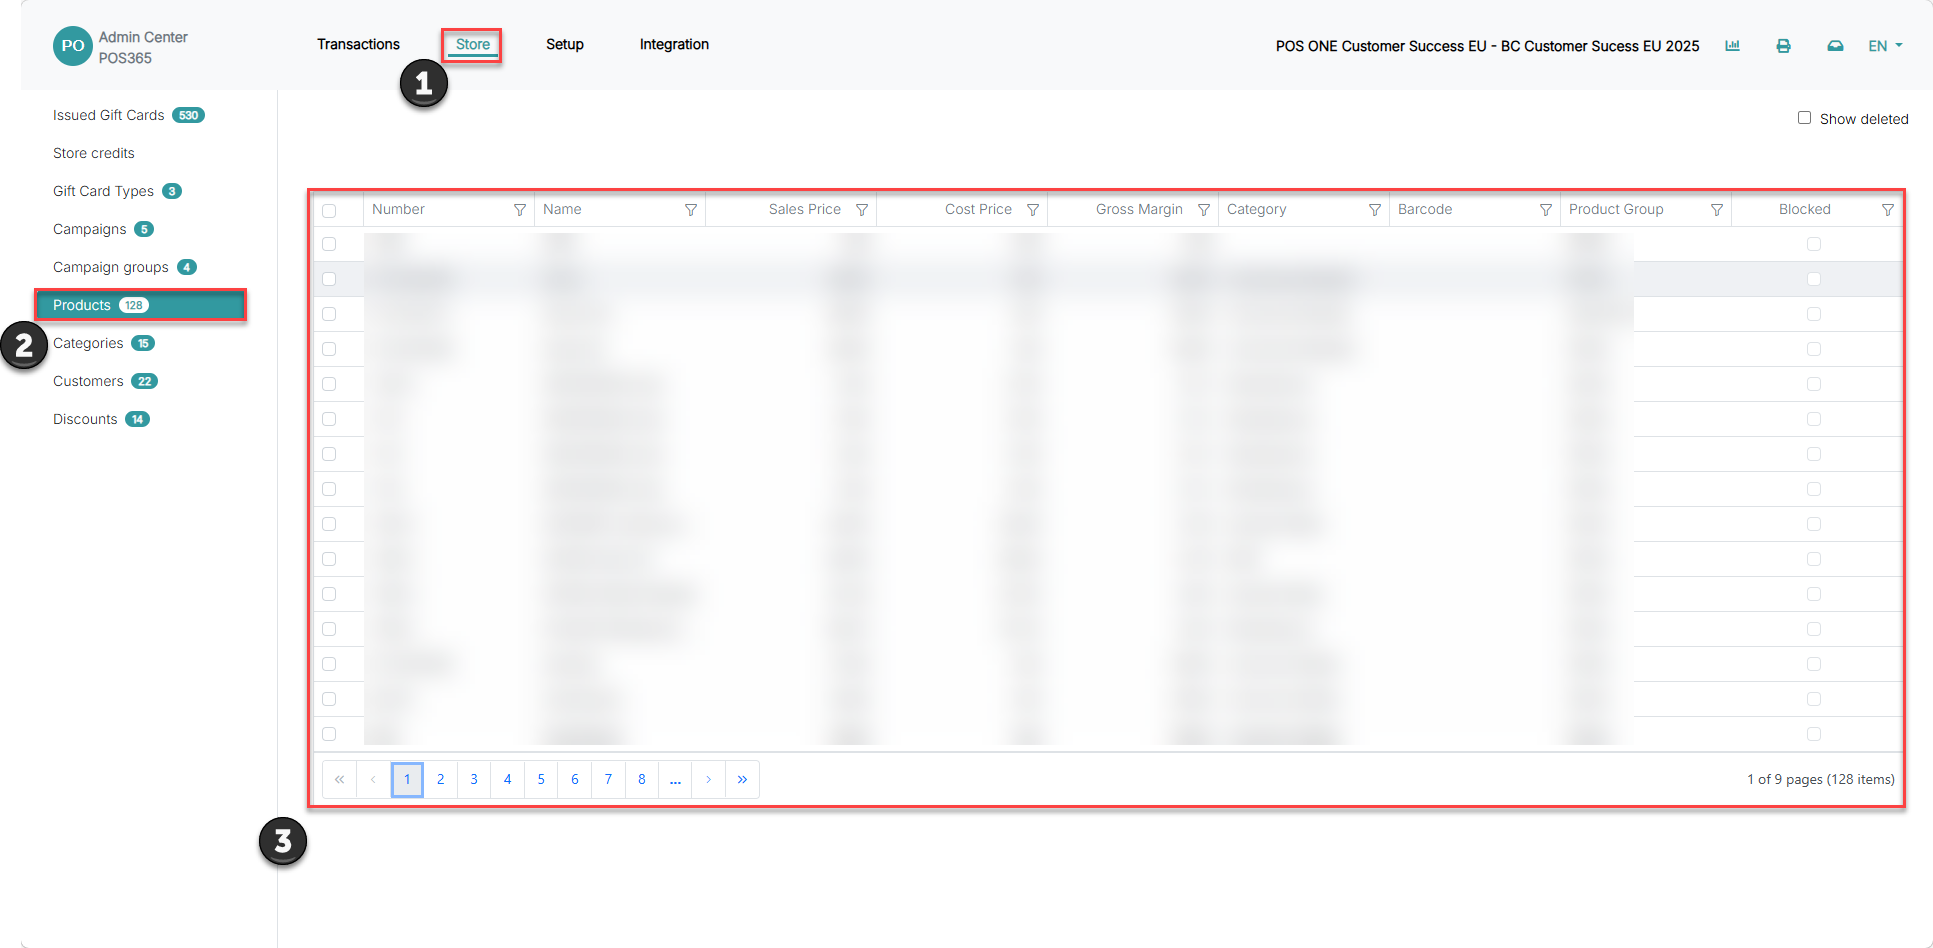This screenshot has width=1933, height=948.
Task: Open the Transactions menu
Action: coord(358,44)
